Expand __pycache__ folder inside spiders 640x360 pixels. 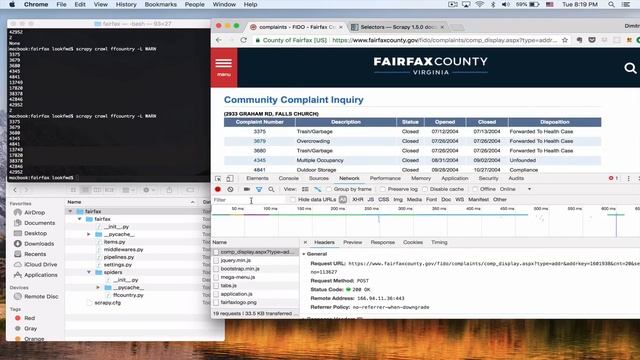click(98, 287)
